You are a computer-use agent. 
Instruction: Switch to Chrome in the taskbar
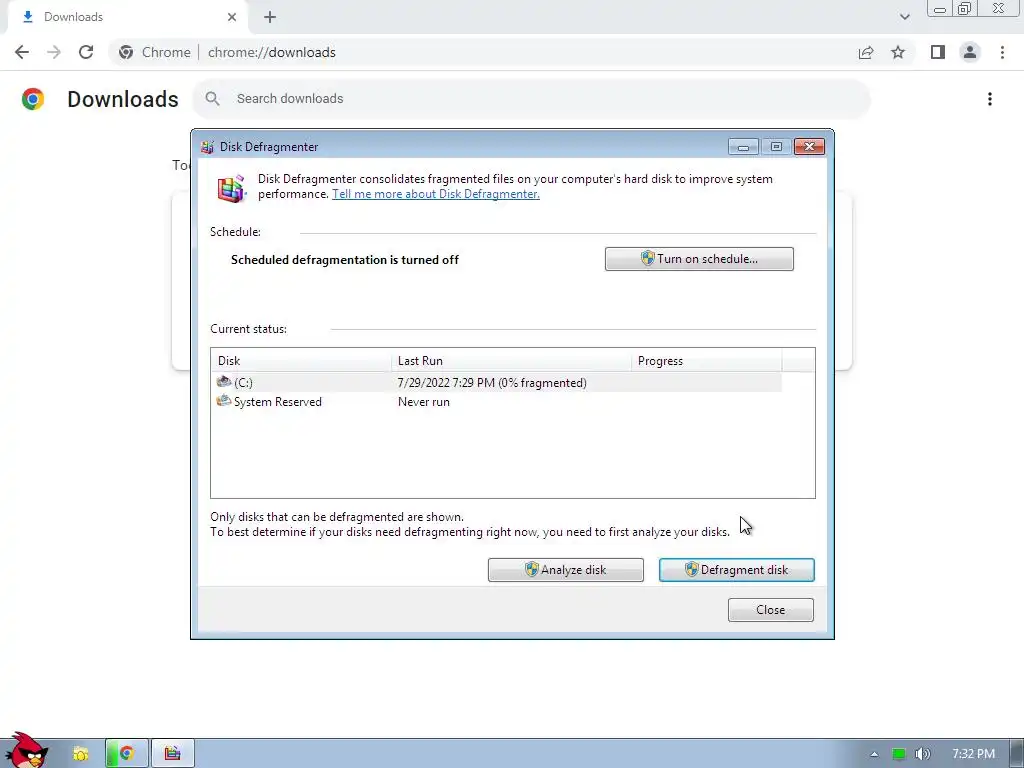127,754
